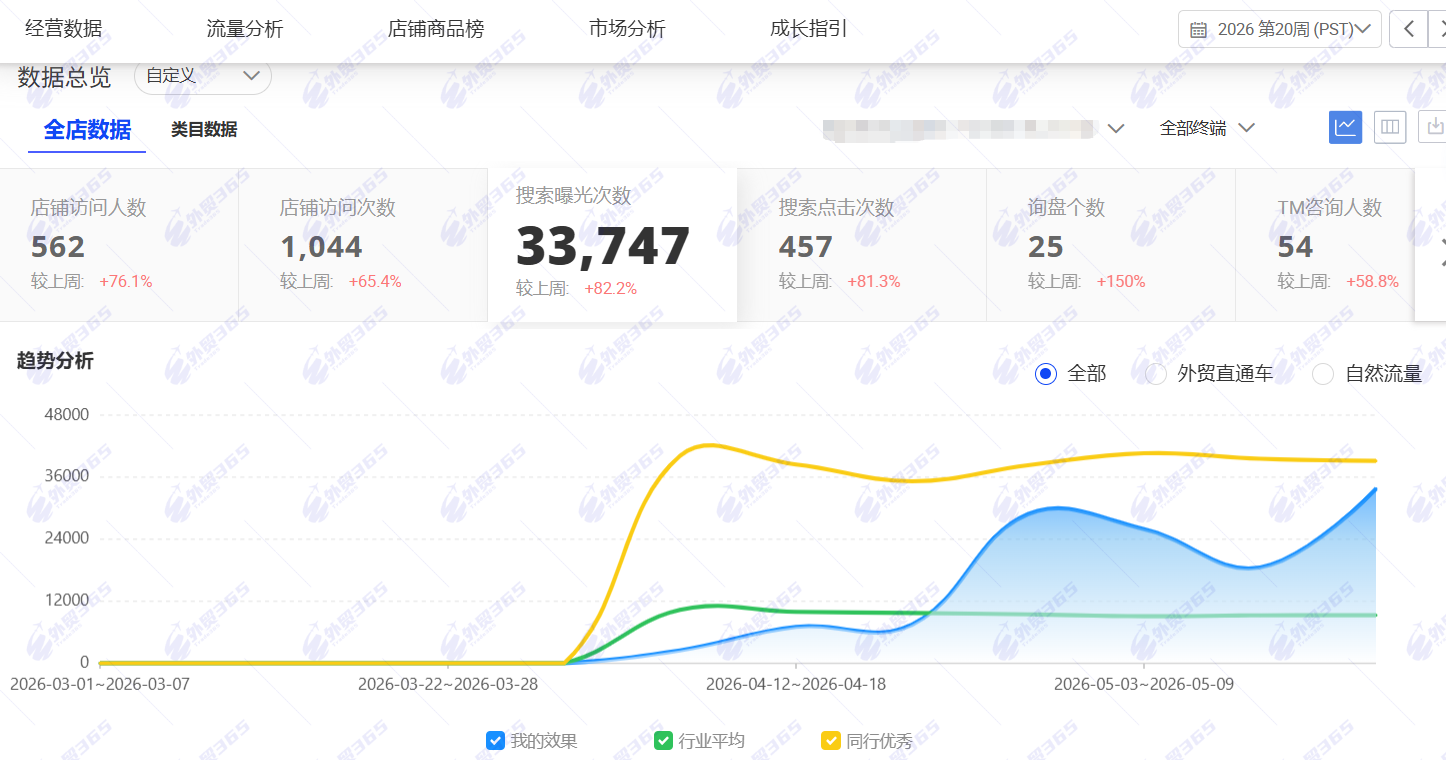Screen dimensions: 1446x760
Task: Click the +58.8% TM consult change
Action: pos(1372,282)
